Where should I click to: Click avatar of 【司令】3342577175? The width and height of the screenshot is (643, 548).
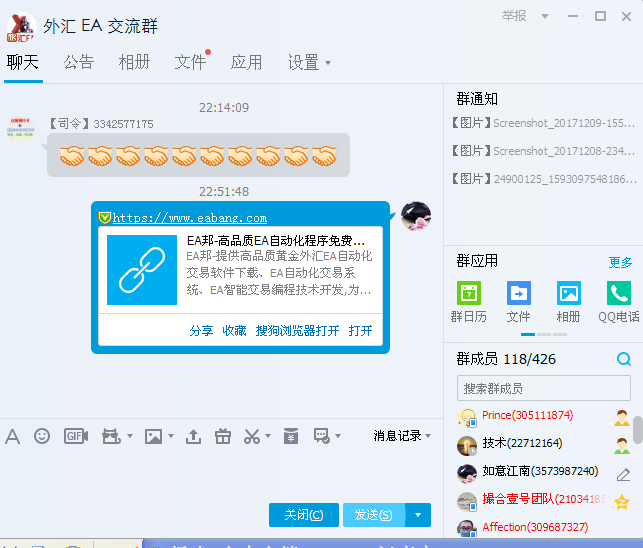[x=21, y=130]
